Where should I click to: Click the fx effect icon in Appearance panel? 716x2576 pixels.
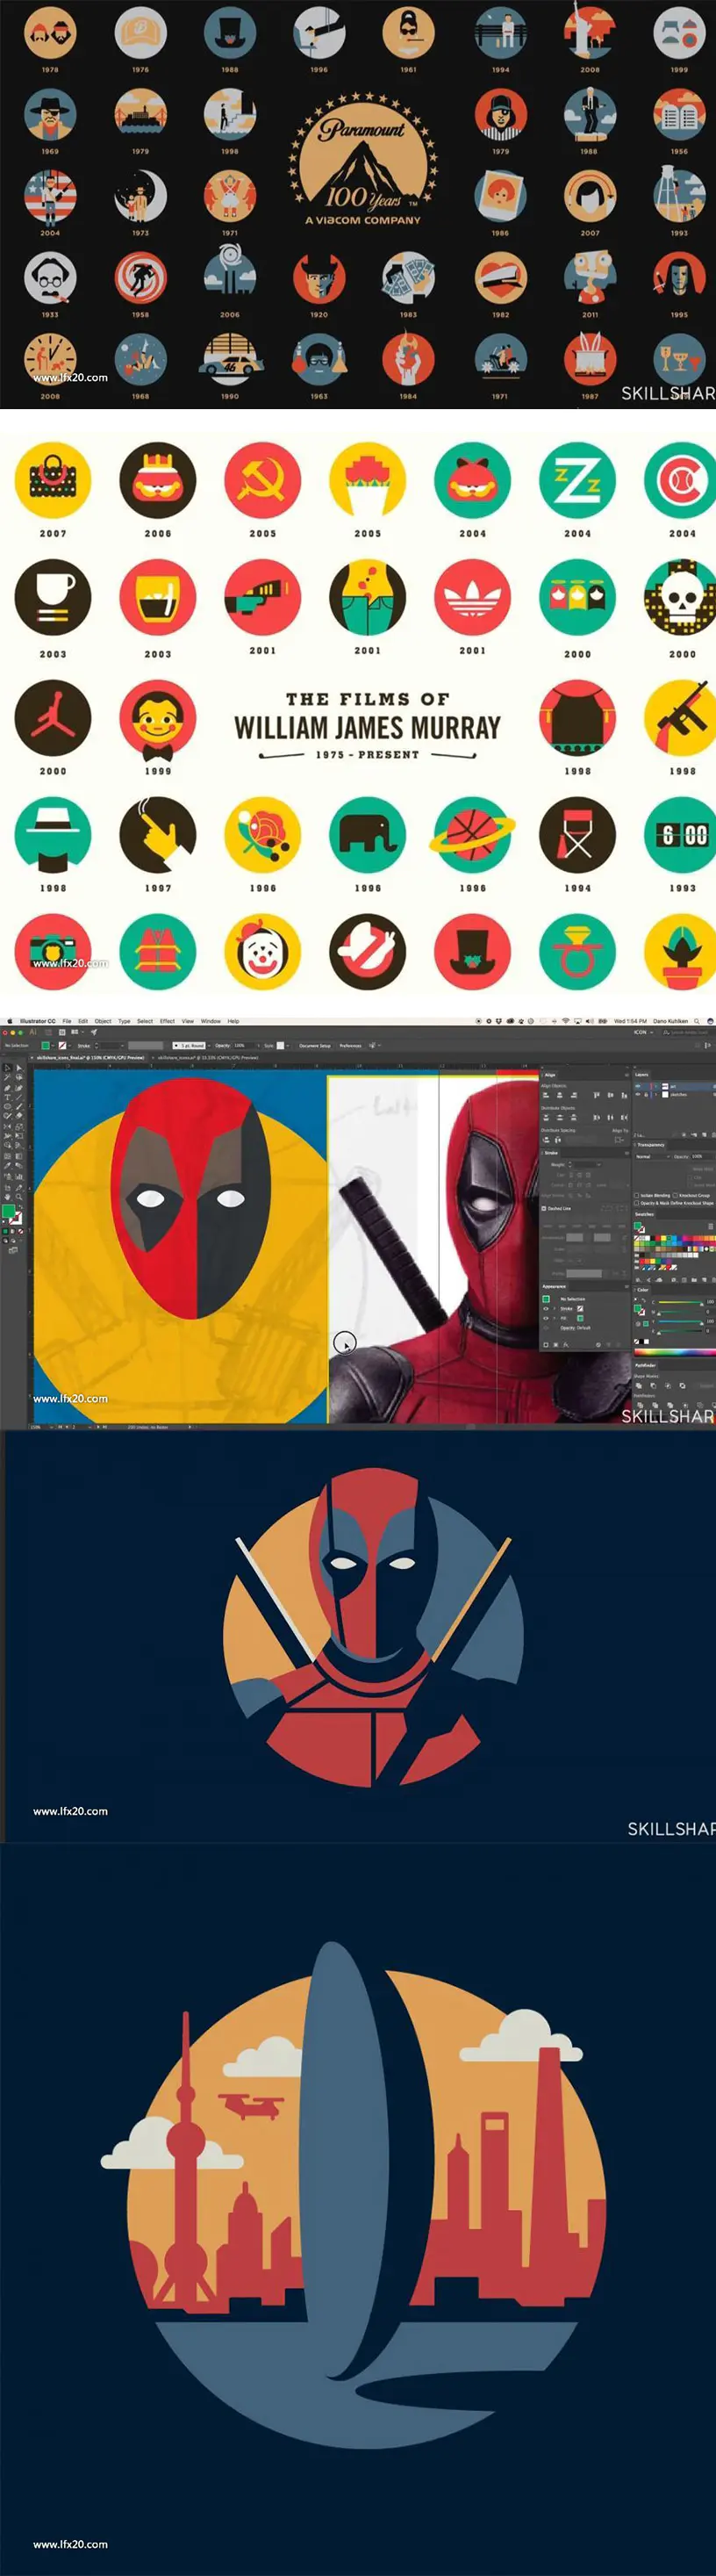(x=567, y=1345)
